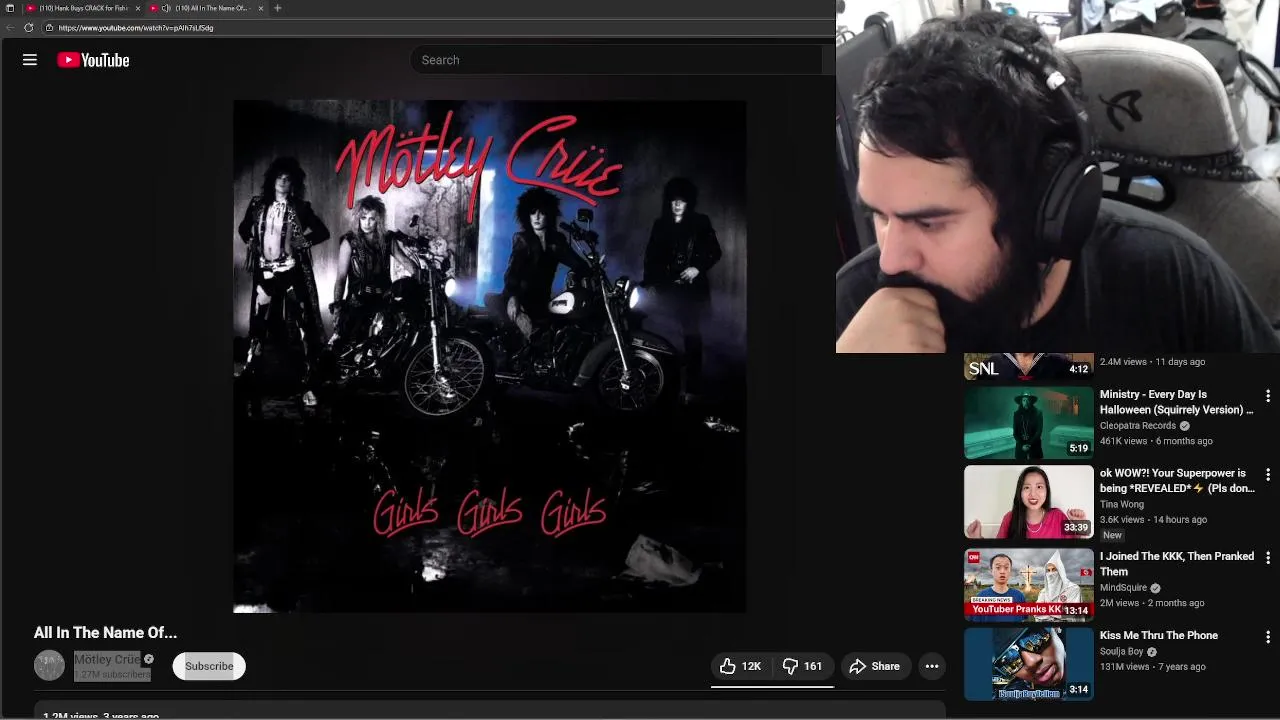Go back with the browser back arrow
The width and height of the screenshot is (1280, 720).
click(10, 28)
